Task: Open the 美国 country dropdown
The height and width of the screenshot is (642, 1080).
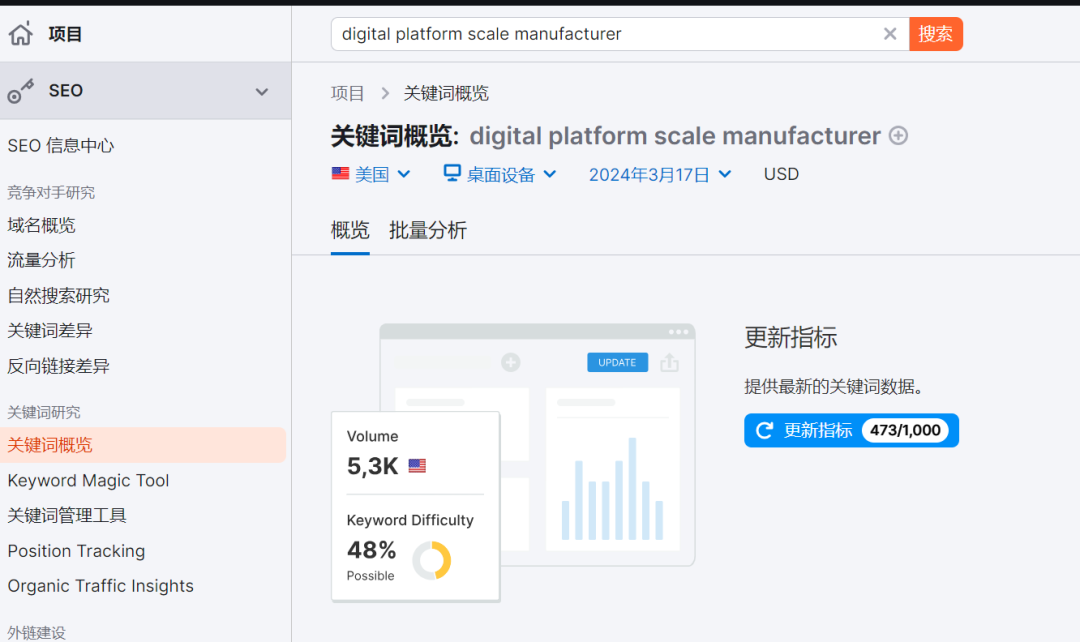Action: click(x=372, y=173)
